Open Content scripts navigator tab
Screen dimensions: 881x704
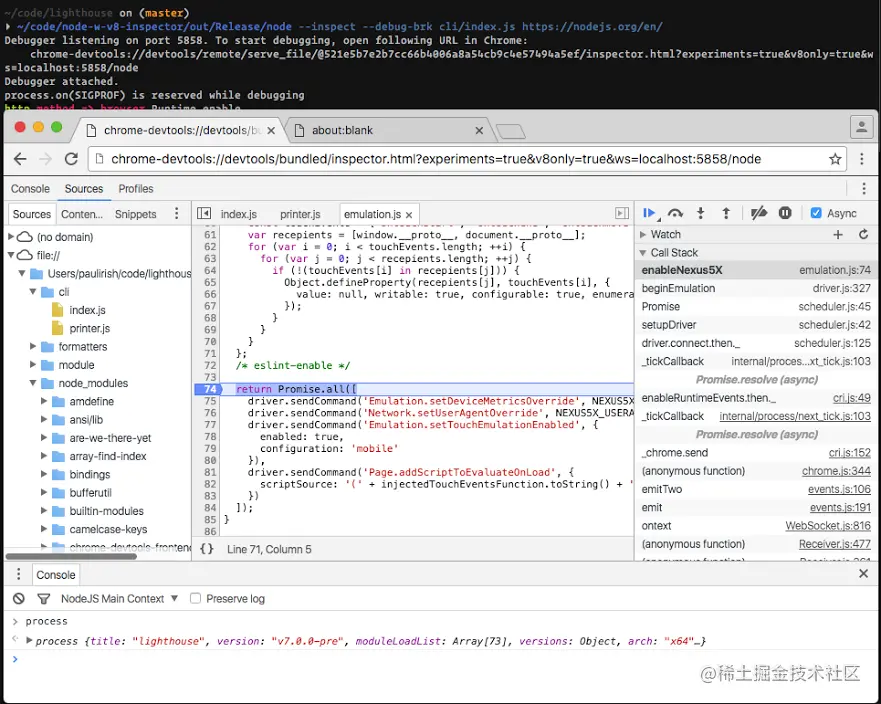coord(82,214)
